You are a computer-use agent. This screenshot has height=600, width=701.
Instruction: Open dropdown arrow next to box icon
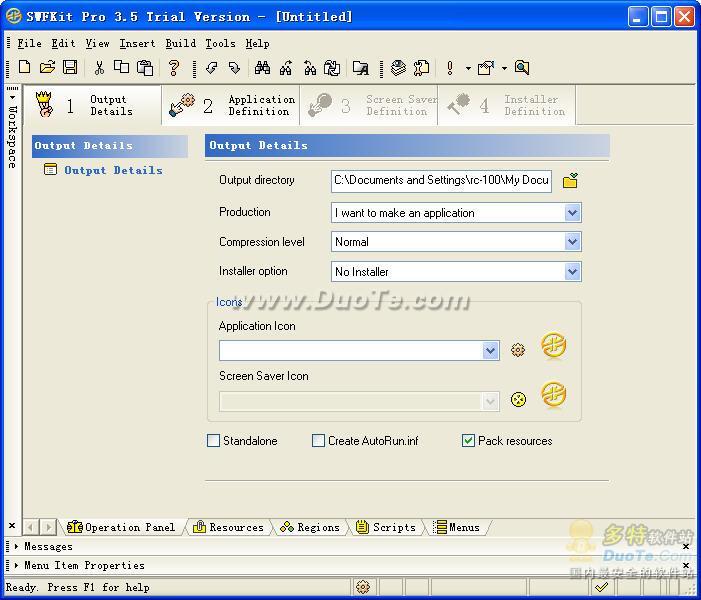[x=504, y=68]
